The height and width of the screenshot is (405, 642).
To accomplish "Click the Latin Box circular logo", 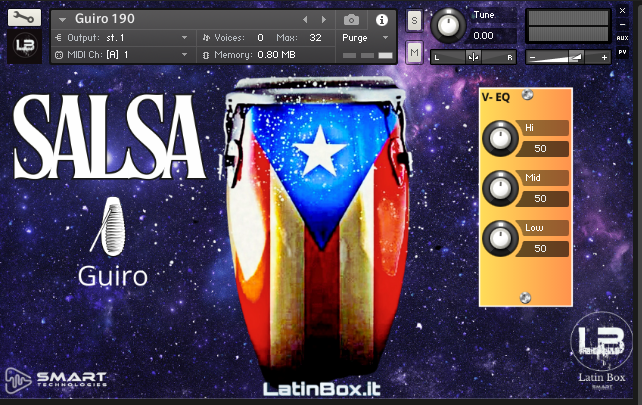I will (x=601, y=341).
